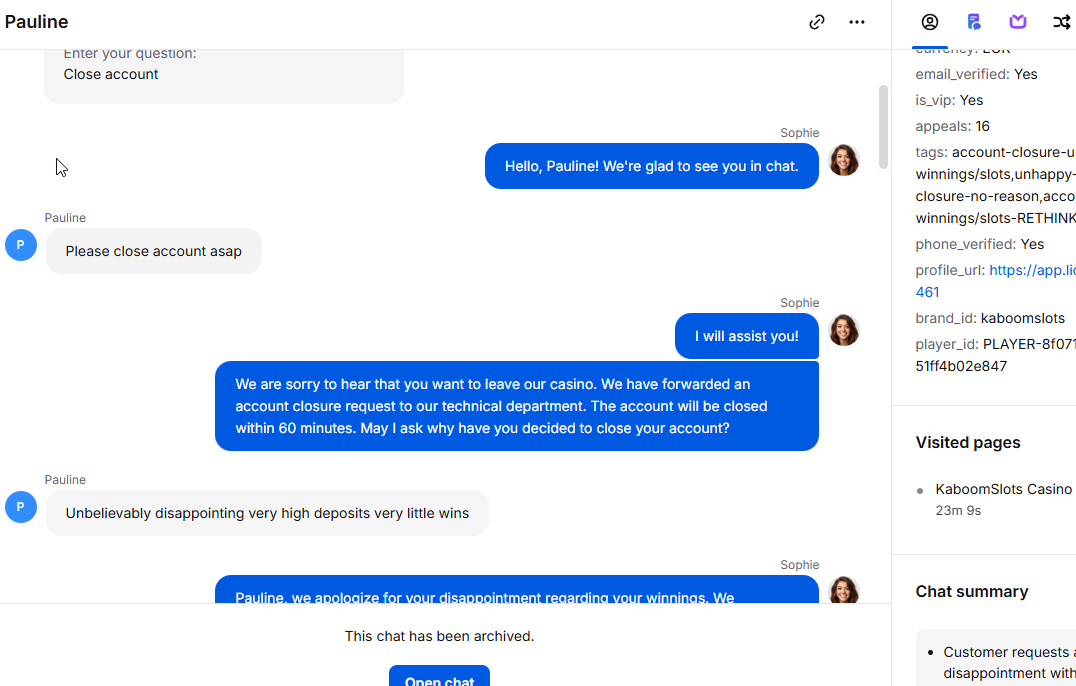Select the shuffle arrows icon tab

click(1062, 22)
